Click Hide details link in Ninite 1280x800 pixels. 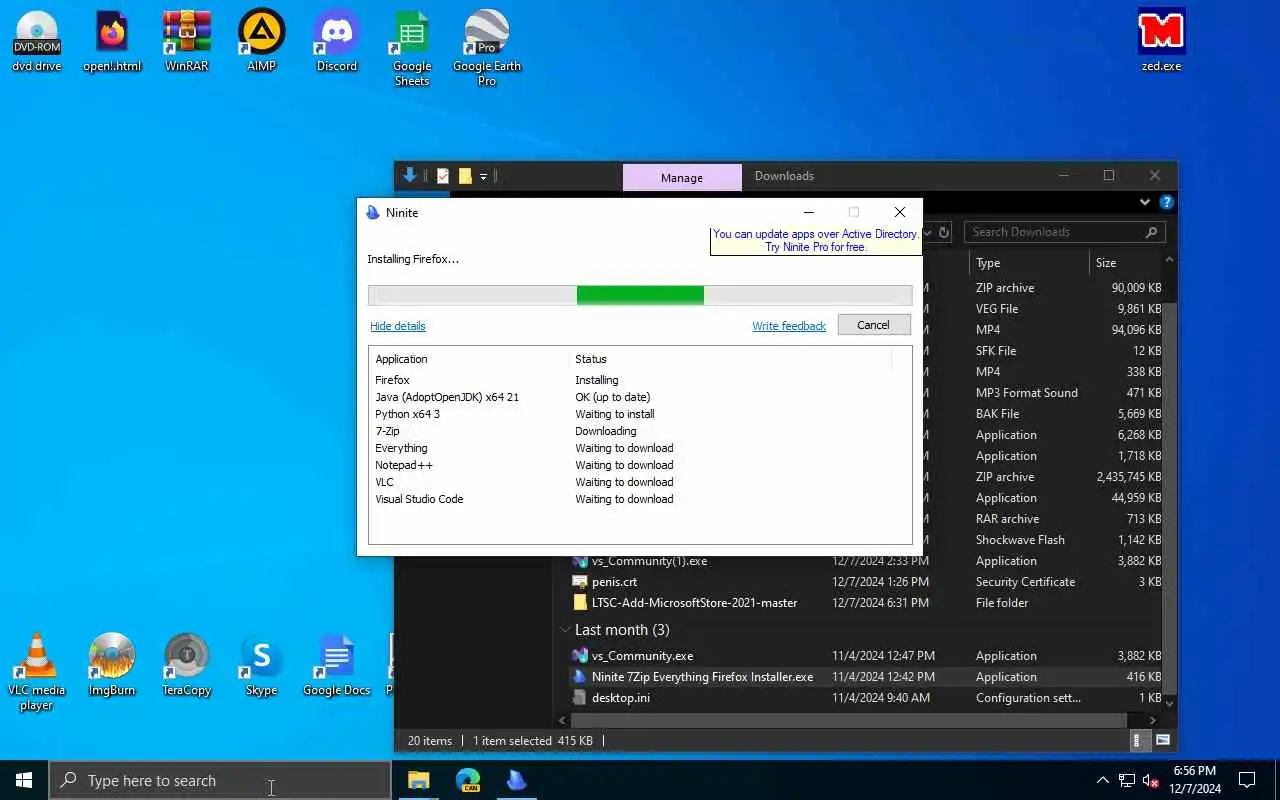pyautogui.click(x=398, y=326)
